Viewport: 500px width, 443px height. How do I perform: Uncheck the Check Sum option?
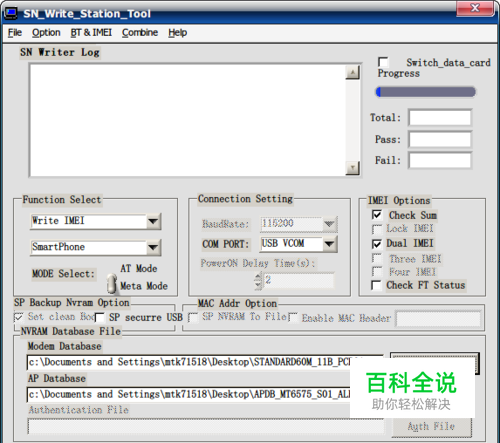click(x=377, y=215)
